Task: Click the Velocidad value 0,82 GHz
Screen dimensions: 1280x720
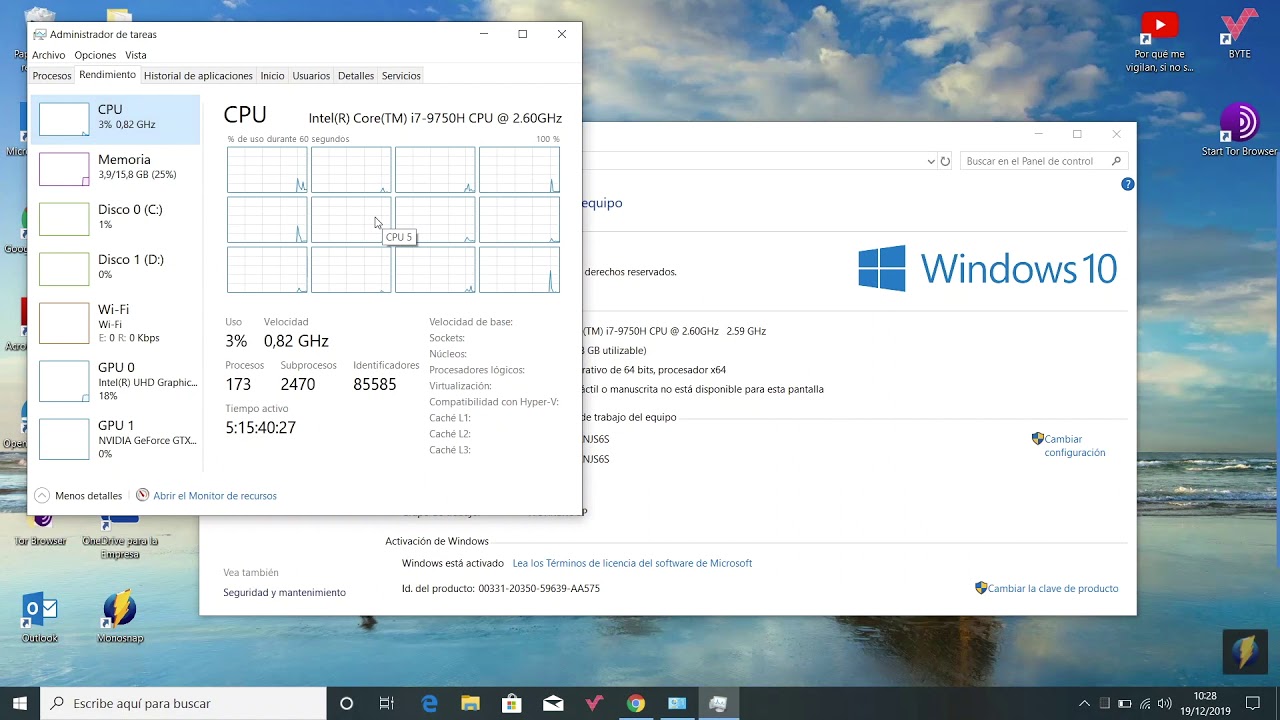Action: (296, 342)
